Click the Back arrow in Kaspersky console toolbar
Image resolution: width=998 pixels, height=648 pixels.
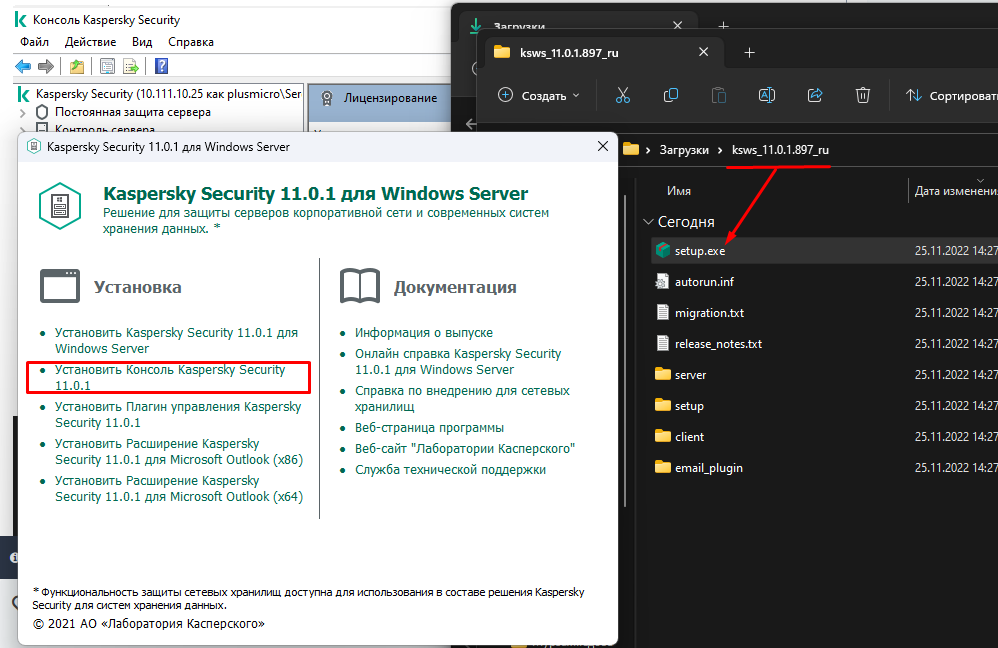pos(23,66)
